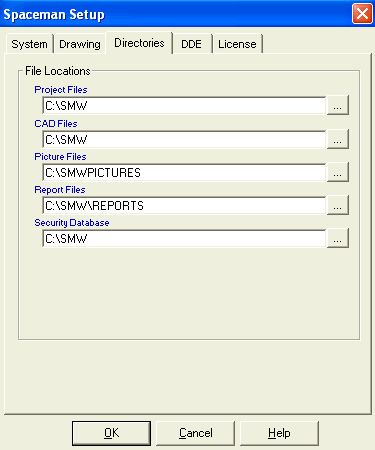Click the CAD Files path field
The image size is (375, 450).
(184, 139)
